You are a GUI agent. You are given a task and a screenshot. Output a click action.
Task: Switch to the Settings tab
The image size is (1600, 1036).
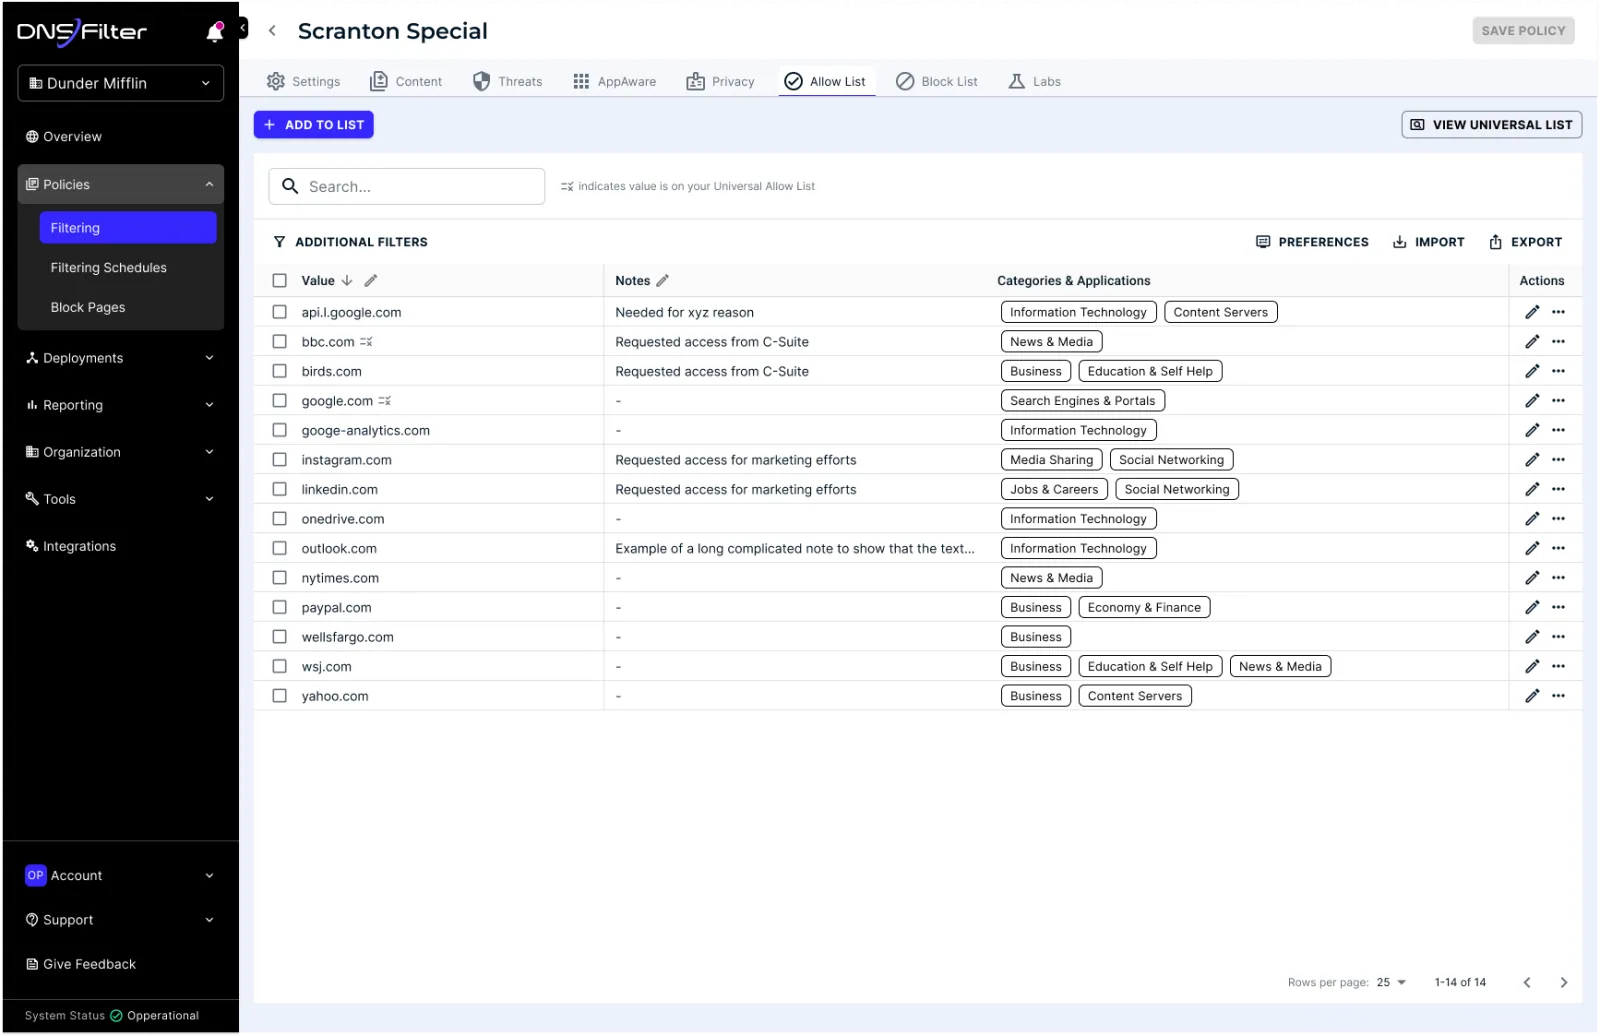click(x=303, y=81)
